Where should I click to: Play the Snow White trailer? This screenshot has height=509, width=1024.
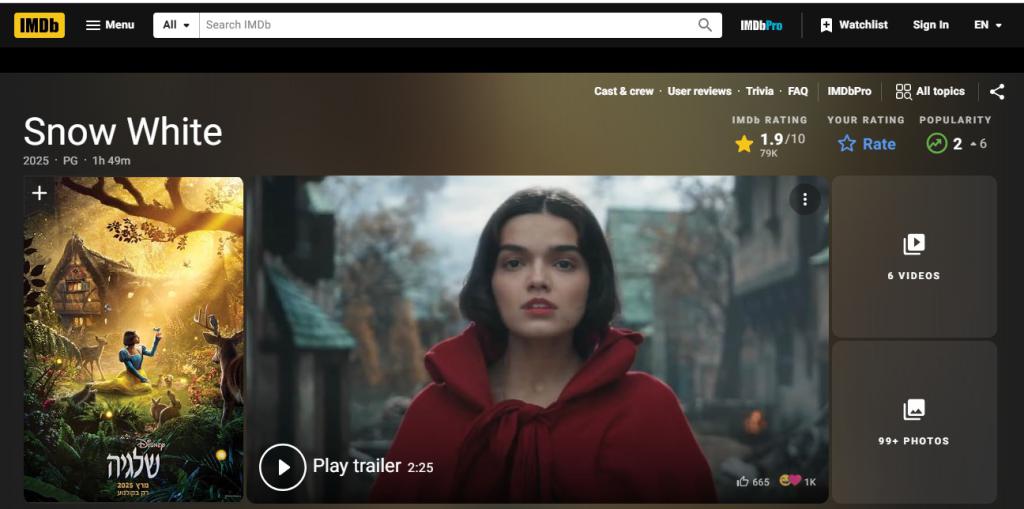283,467
